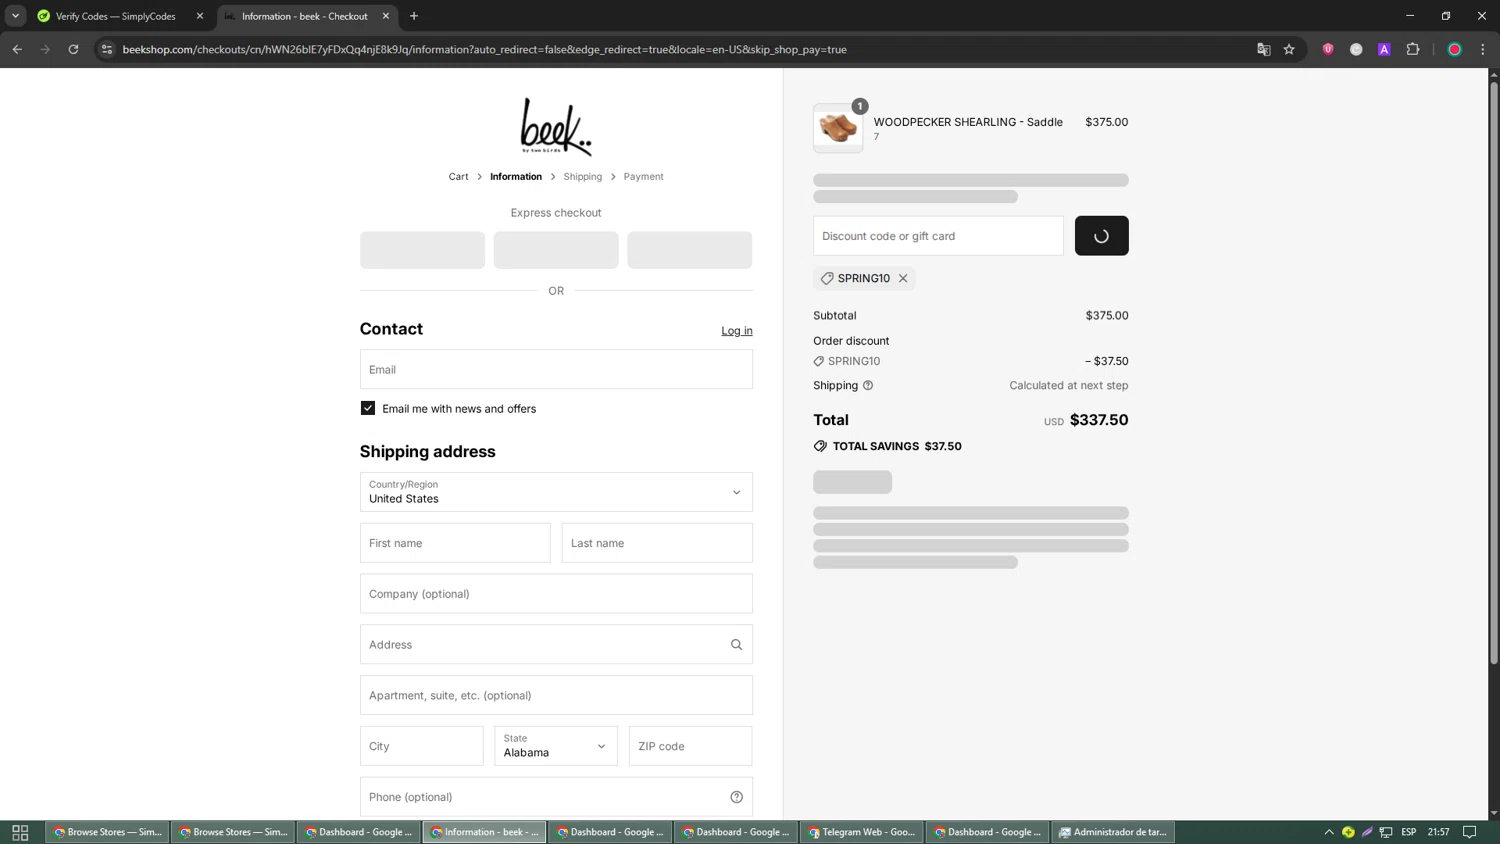The height and width of the screenshot is (844, 1500).
Task: Remove the SPRING10 discount code tag
Action: tap(903, 279)
